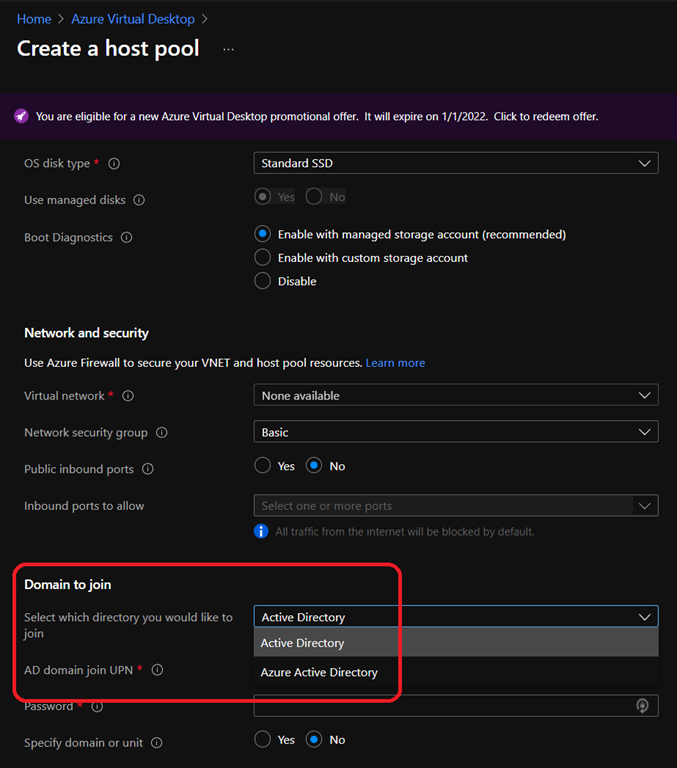The height and width of the screenshot is (768, 677).
Task: Click the ellipsis next to page title
Action: point(228,48)
